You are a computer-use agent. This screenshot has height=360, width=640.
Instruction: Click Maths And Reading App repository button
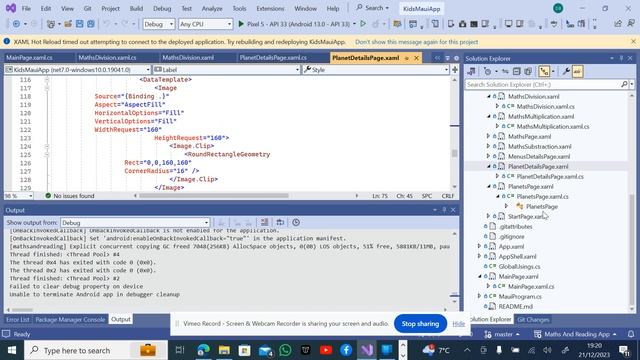pos(575,334)
